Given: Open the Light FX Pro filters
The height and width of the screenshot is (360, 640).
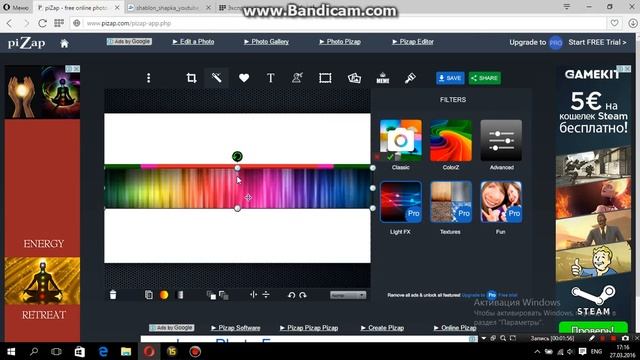Looking at the screenshot, I should tap(400, 202).
